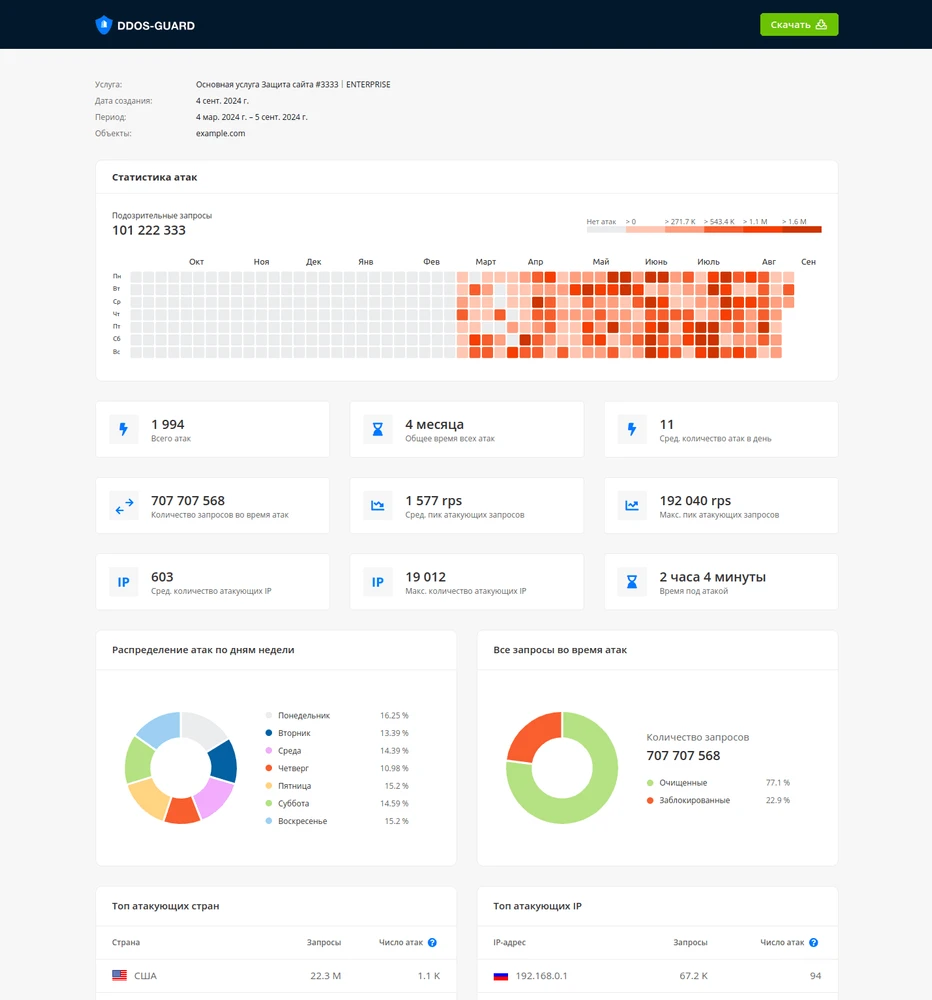This screenshot has width=932, height=1000.
Task: Click the chart icon beside 1 577 rps
Action: [378, 506]
